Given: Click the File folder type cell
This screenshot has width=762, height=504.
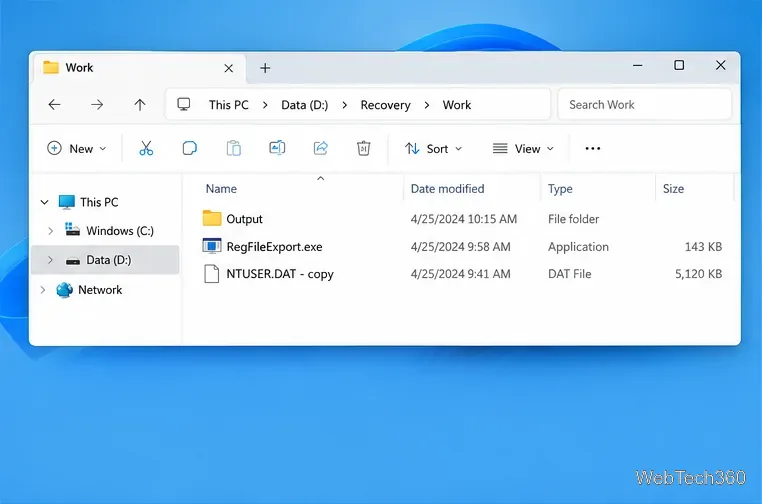Looking at the screenshot, I should [573, 219].
